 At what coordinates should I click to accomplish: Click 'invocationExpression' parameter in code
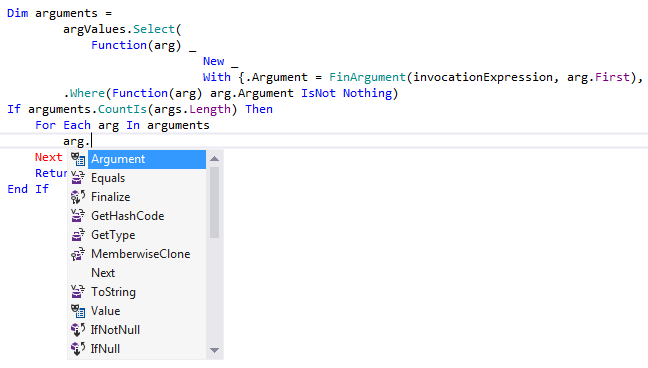(483, 77)
